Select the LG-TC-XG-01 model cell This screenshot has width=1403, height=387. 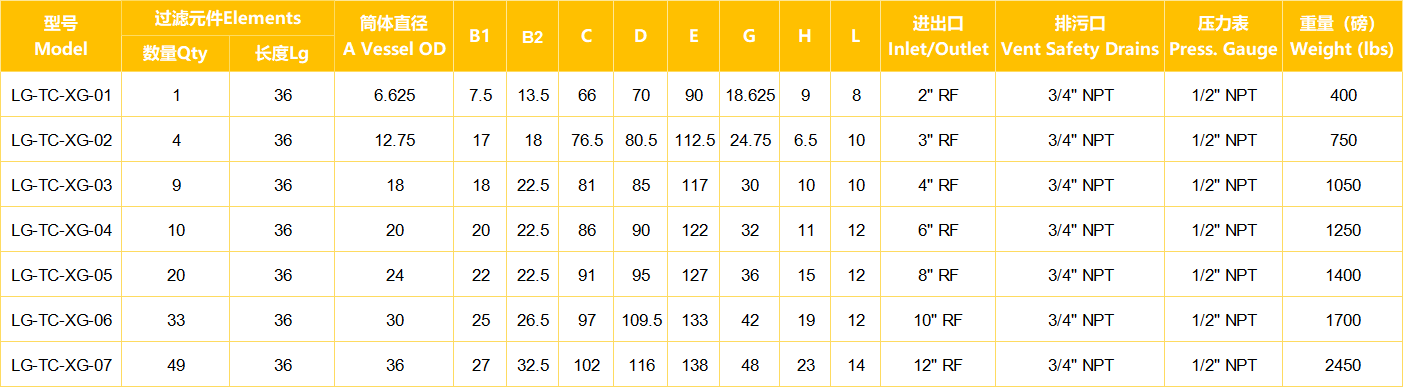(61, 95)
